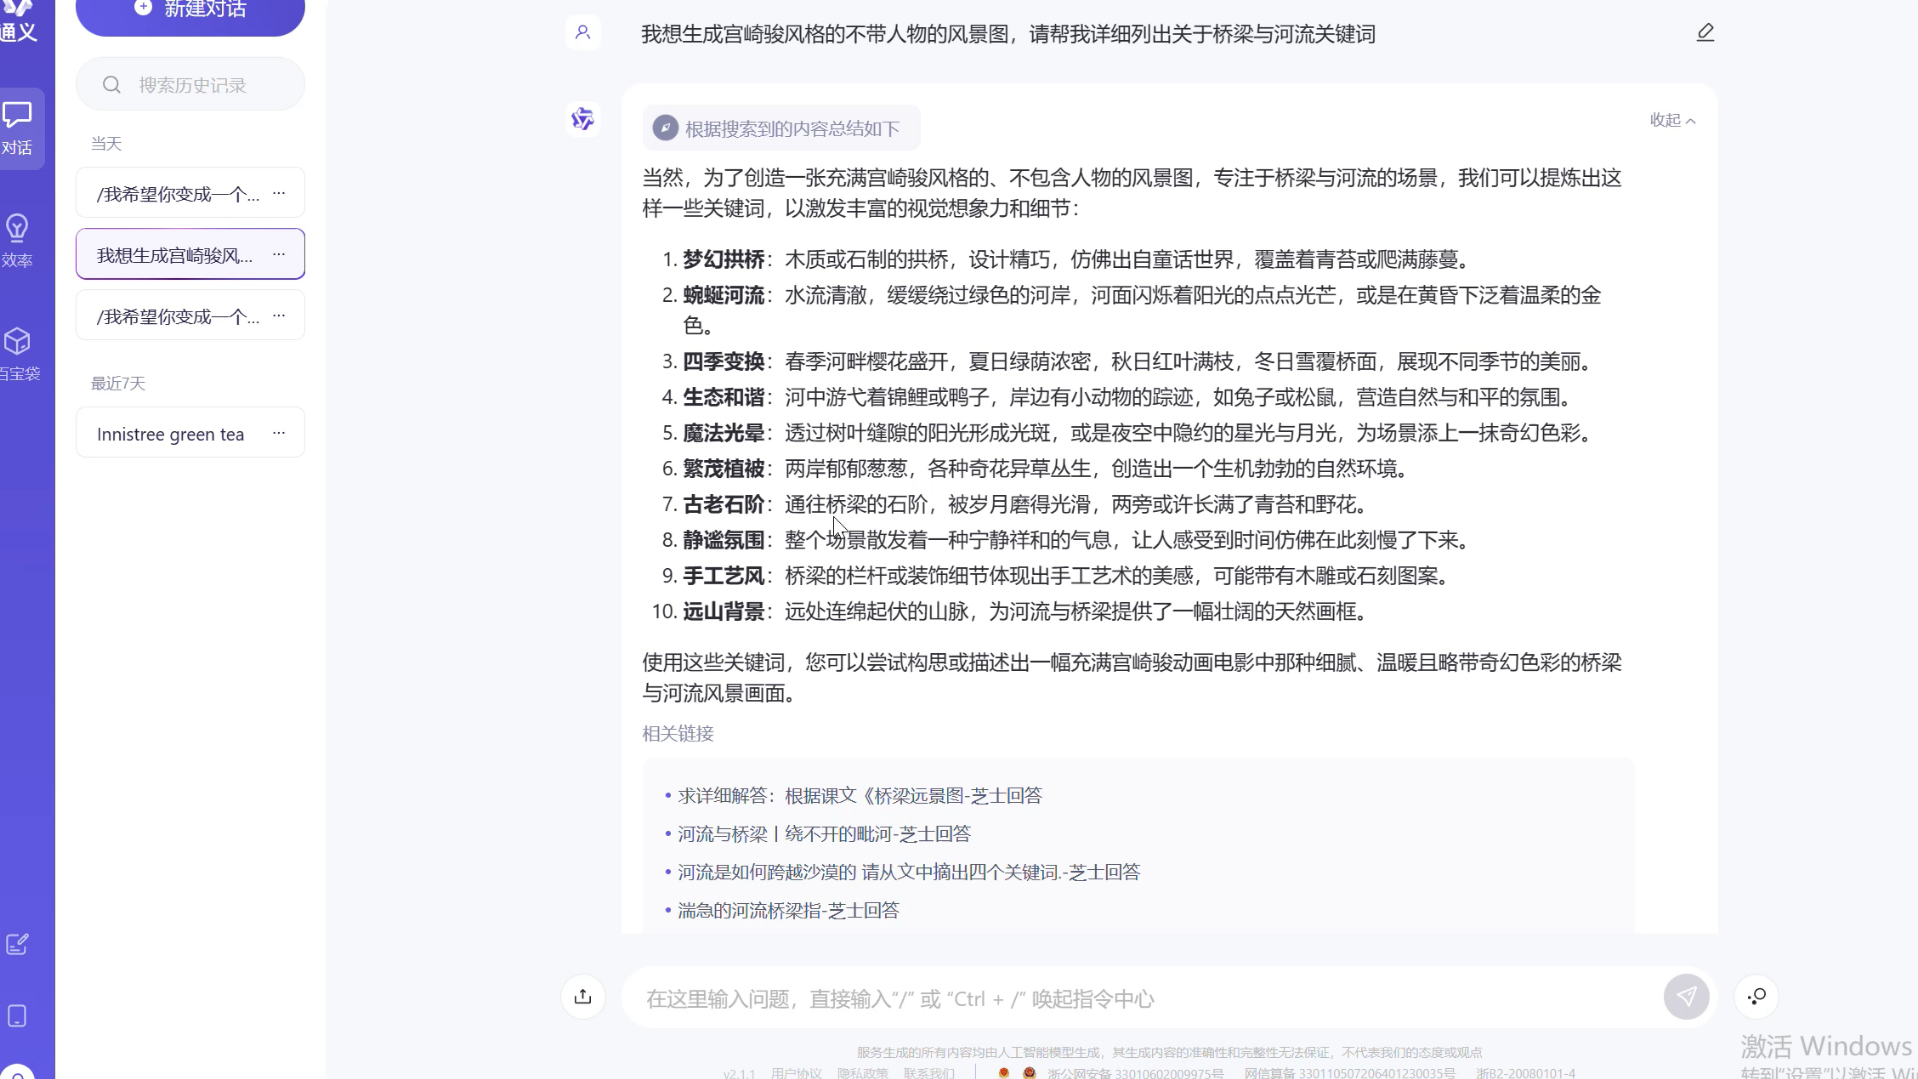
Task: Open 联系我们 footer link
Action: [929, 1073]
